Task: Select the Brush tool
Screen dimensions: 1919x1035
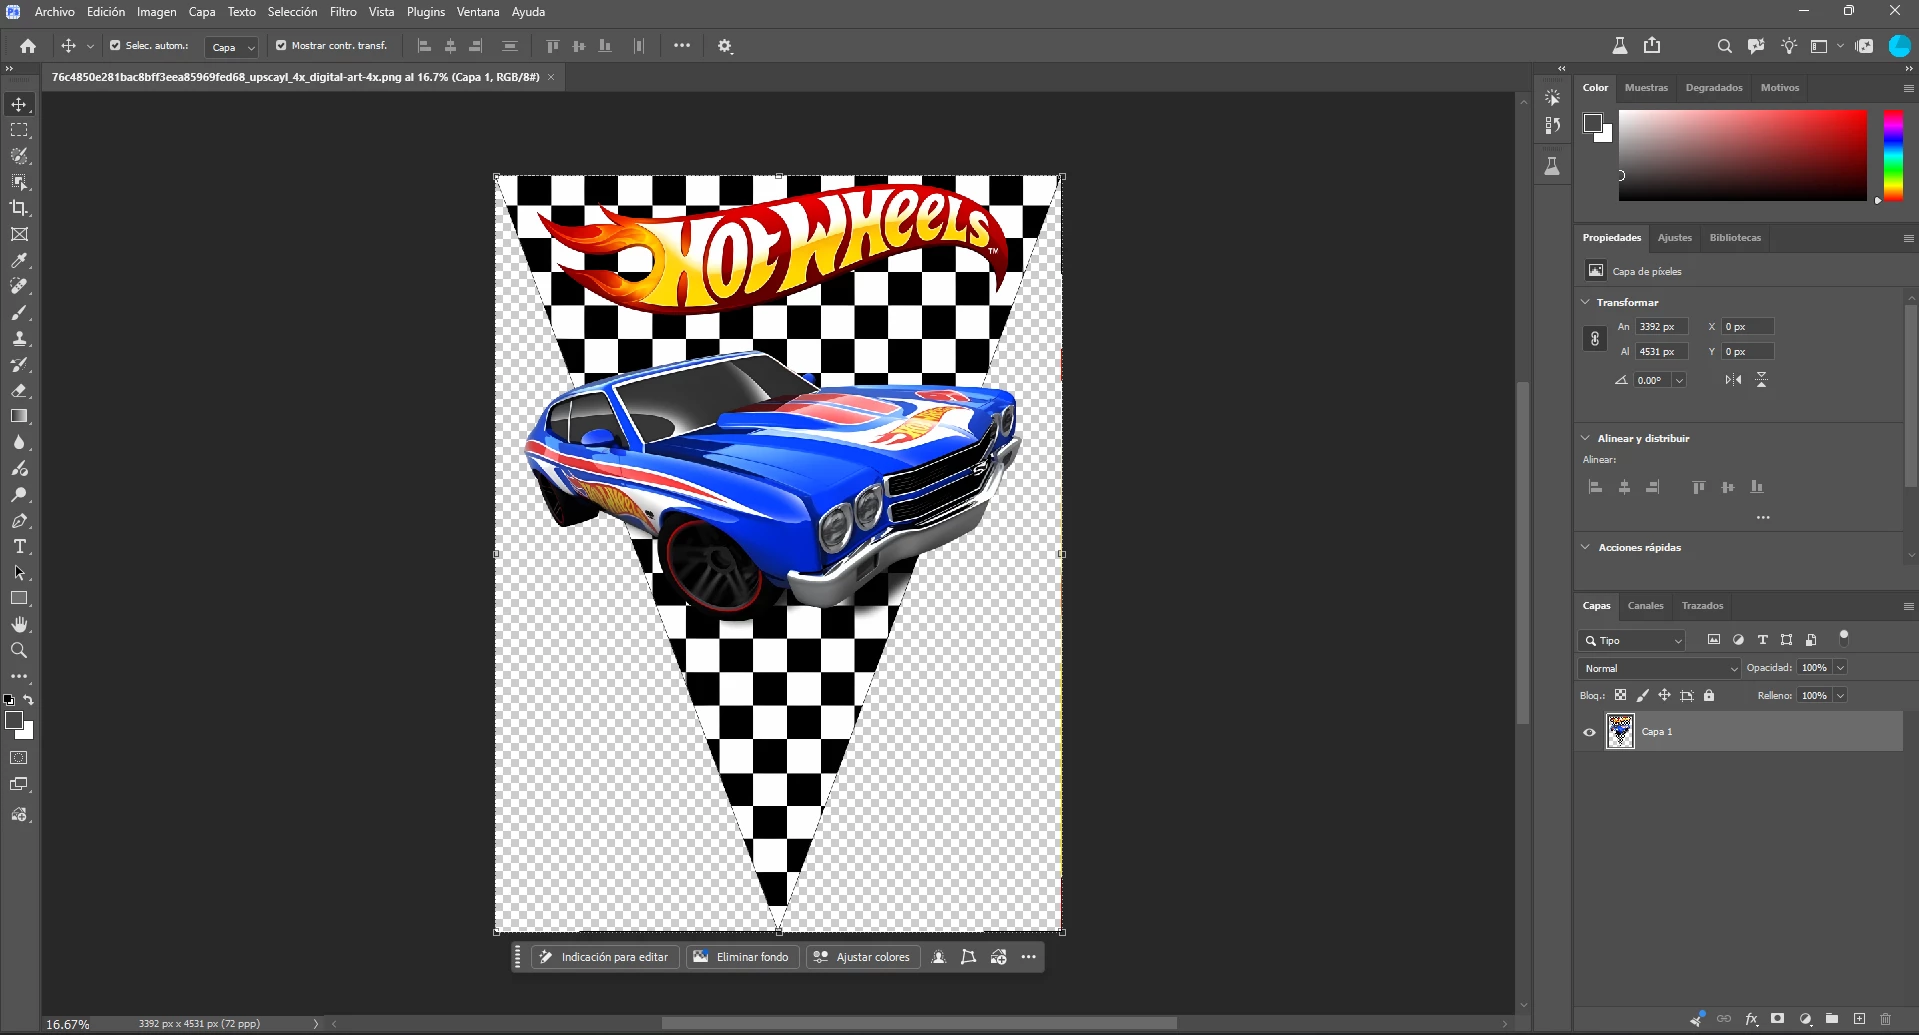Action: click(x=19, y=313)
